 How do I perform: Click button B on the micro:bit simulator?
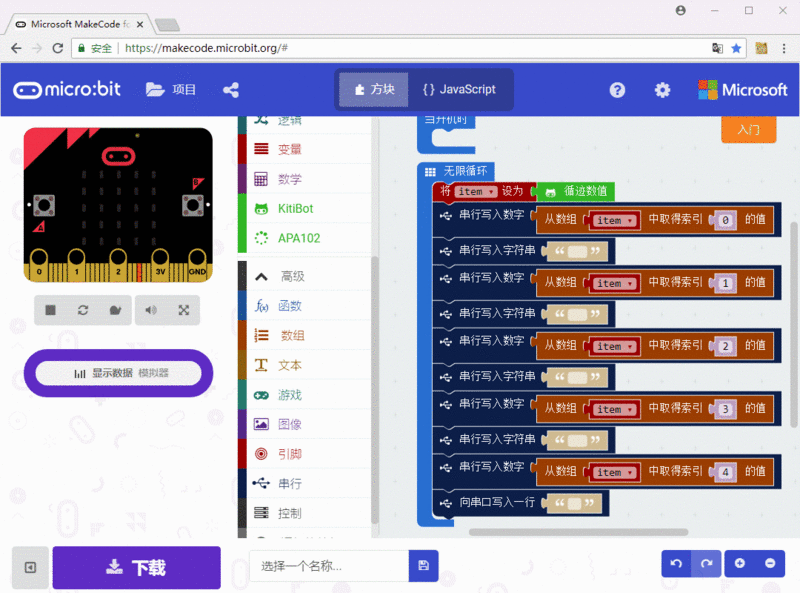point(193,205)
